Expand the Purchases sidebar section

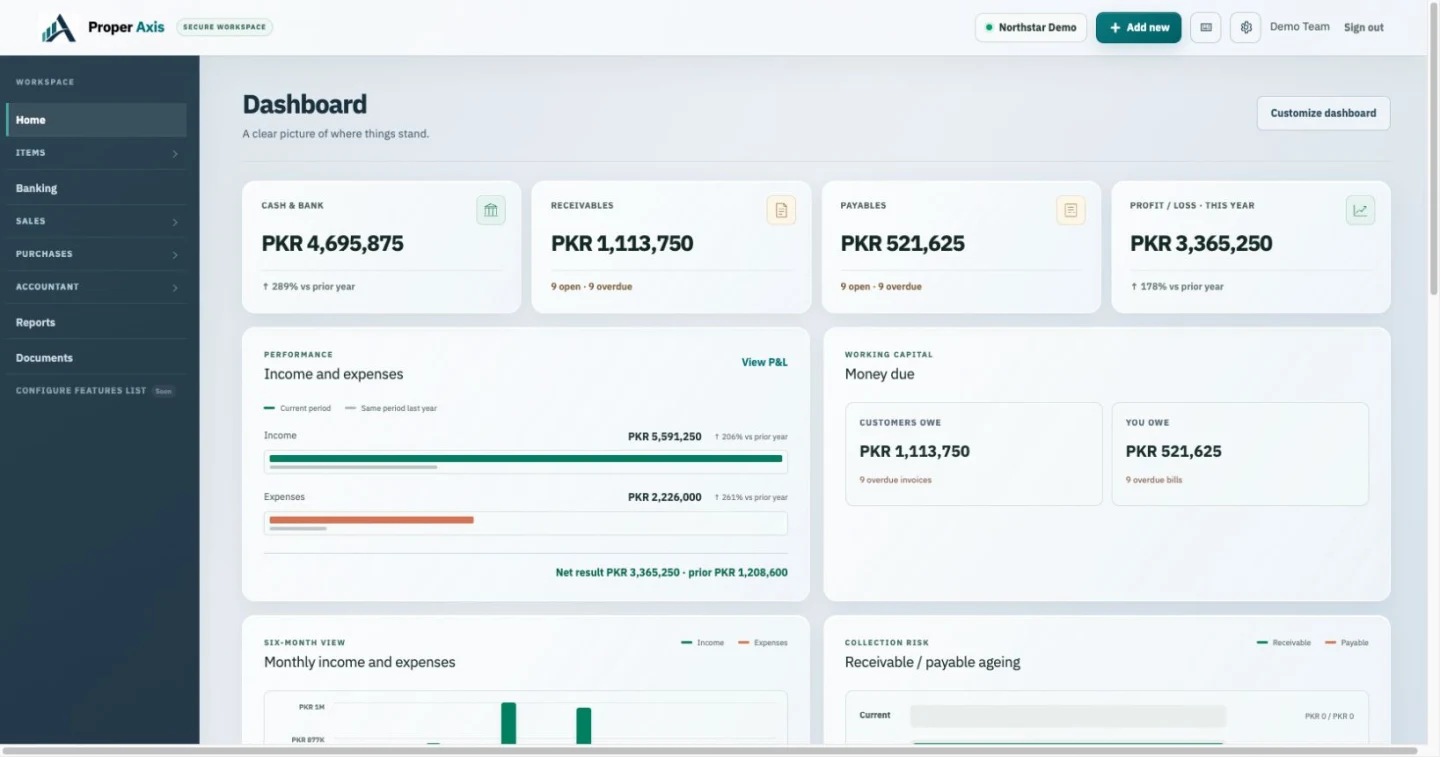coord(96,254)
